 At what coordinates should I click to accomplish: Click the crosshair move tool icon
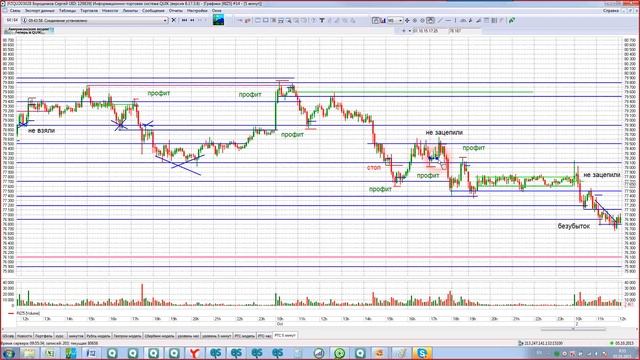[407, 20]
